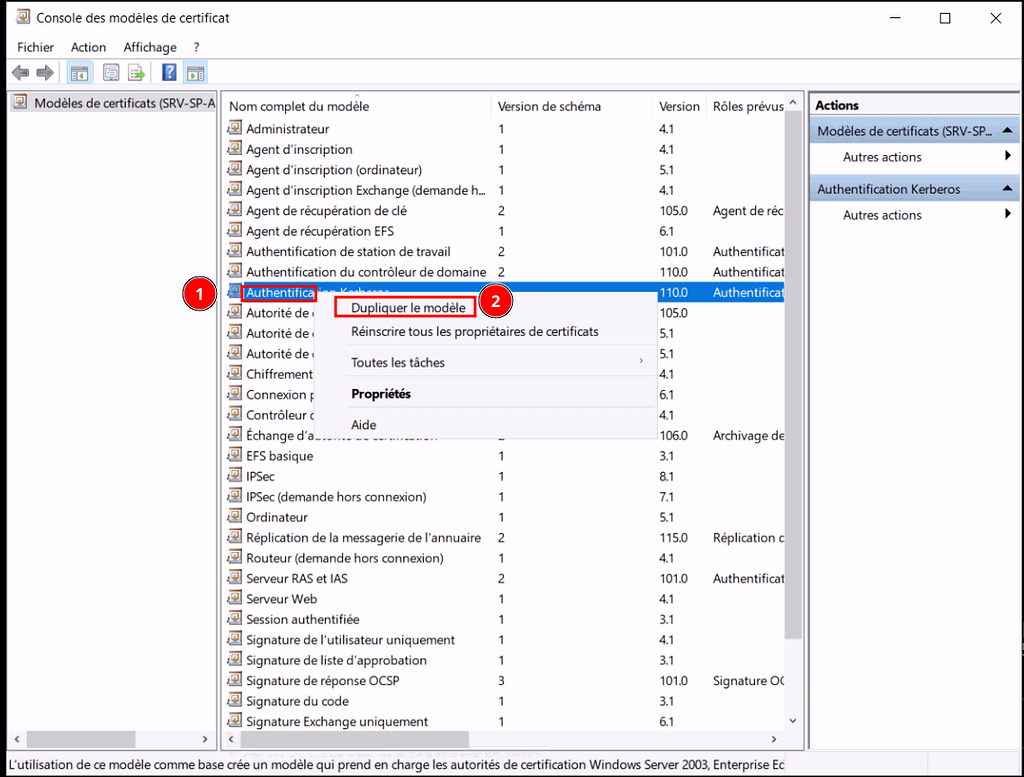This screenshot has height=777, width=1024.
Task: Click the Forward arrow in the toolbar
Action: [44, 73]
